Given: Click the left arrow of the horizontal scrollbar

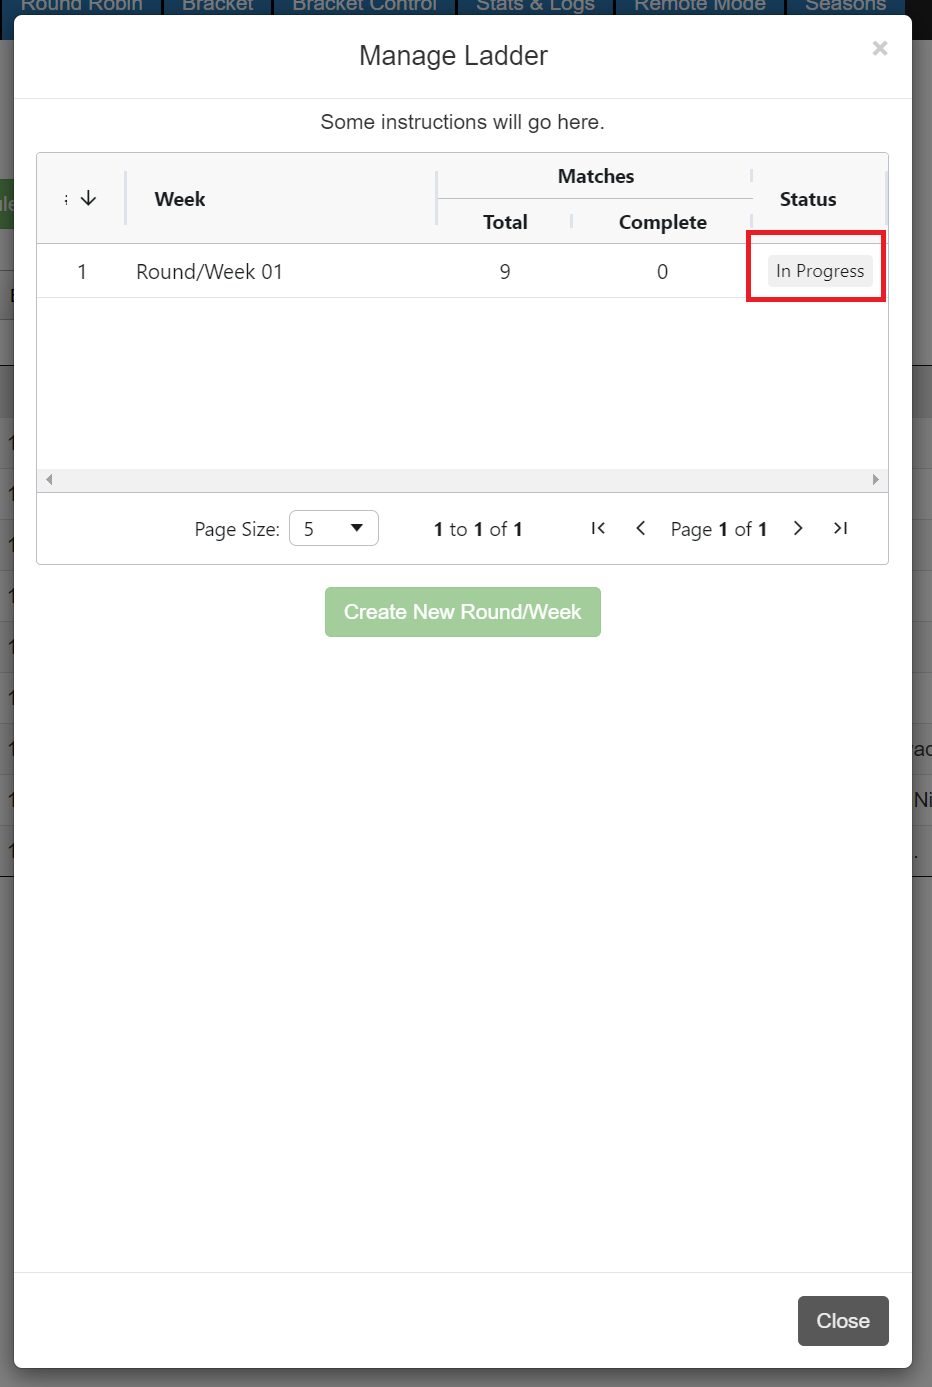Looking at the screenshot, I should [x=49, y=480].
